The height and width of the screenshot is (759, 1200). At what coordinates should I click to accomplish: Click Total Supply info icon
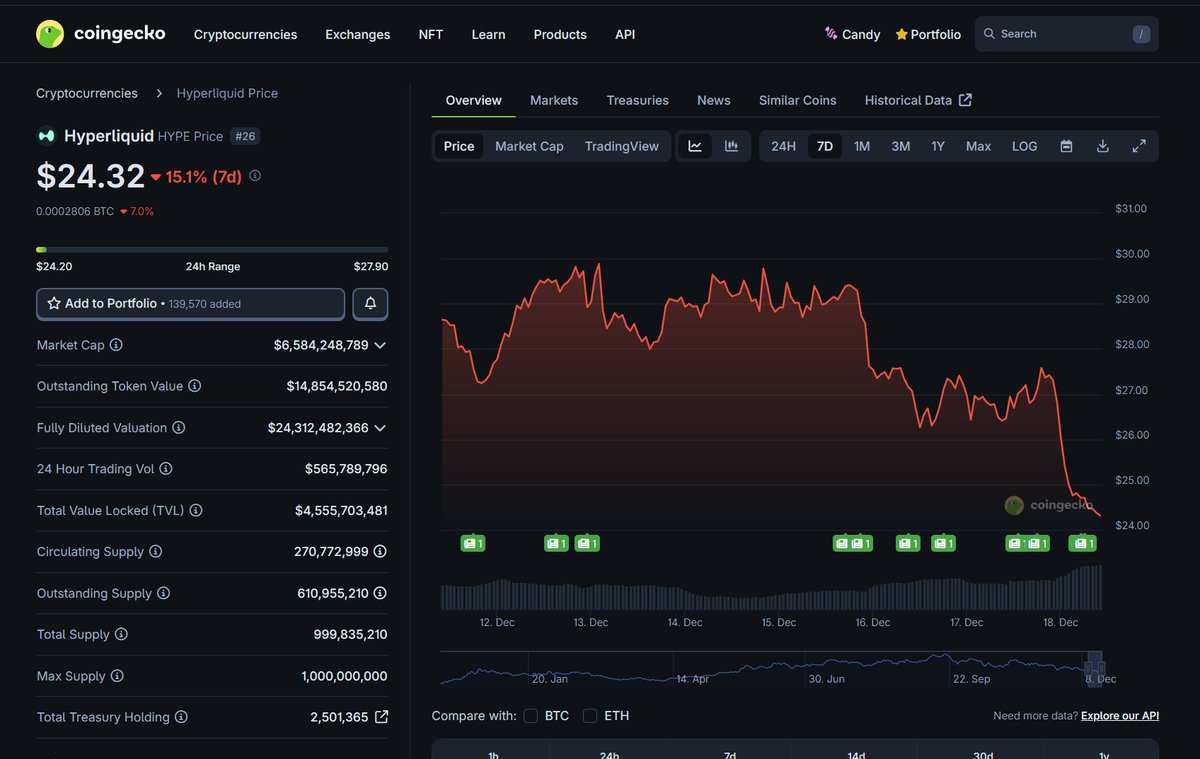[x=121, y=635]
